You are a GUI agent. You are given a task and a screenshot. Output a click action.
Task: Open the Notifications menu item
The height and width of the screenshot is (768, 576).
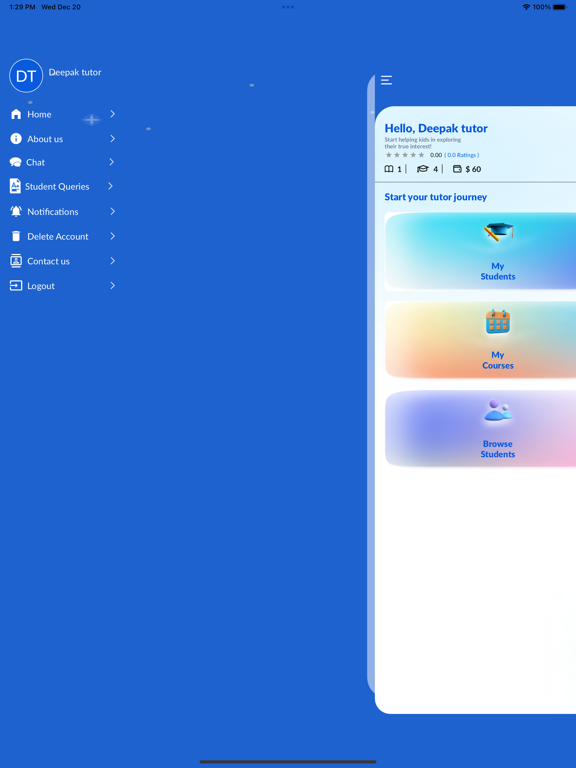click(63, 211)
